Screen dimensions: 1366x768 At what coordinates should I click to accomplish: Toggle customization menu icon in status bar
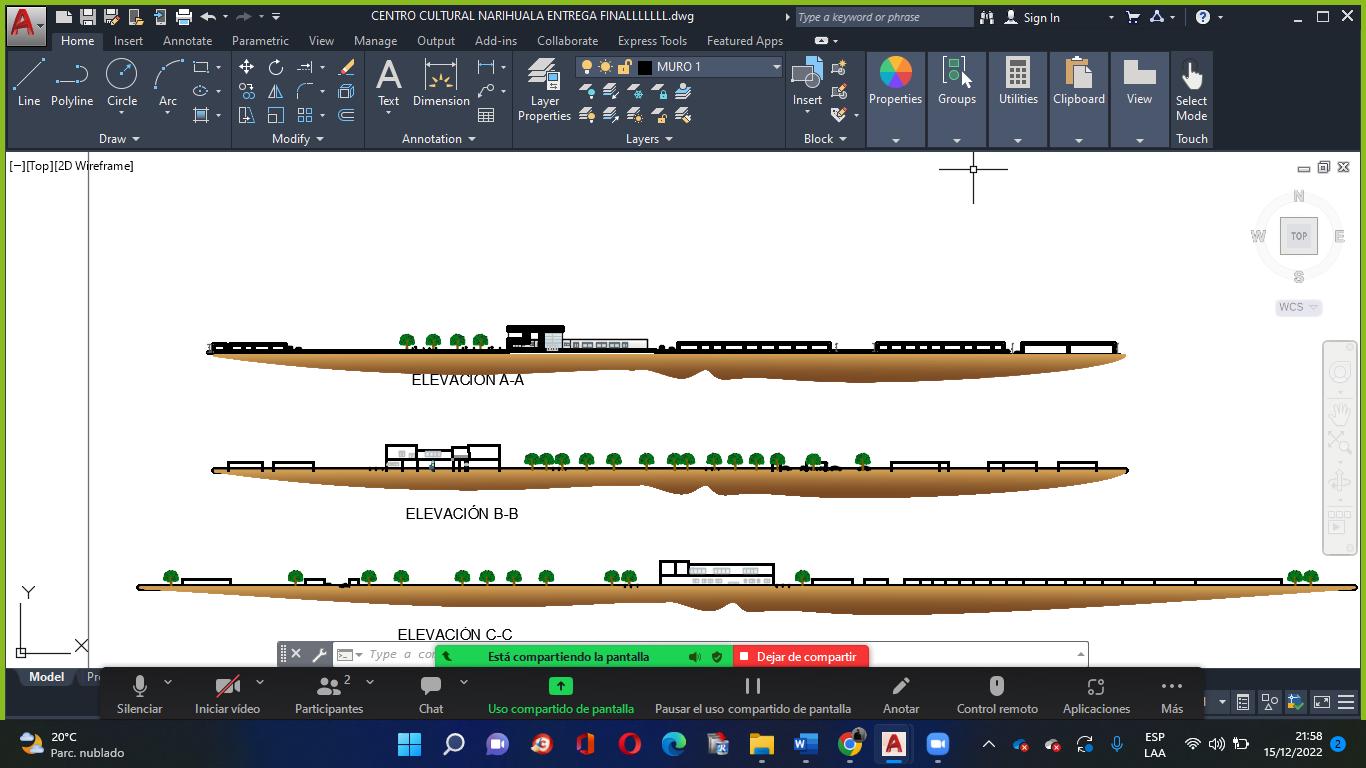pyautogui.click(x=1346, y=702)
